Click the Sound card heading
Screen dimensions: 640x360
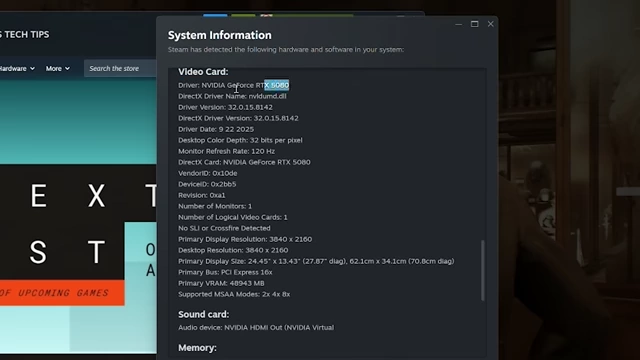click(x=203, y=315)
